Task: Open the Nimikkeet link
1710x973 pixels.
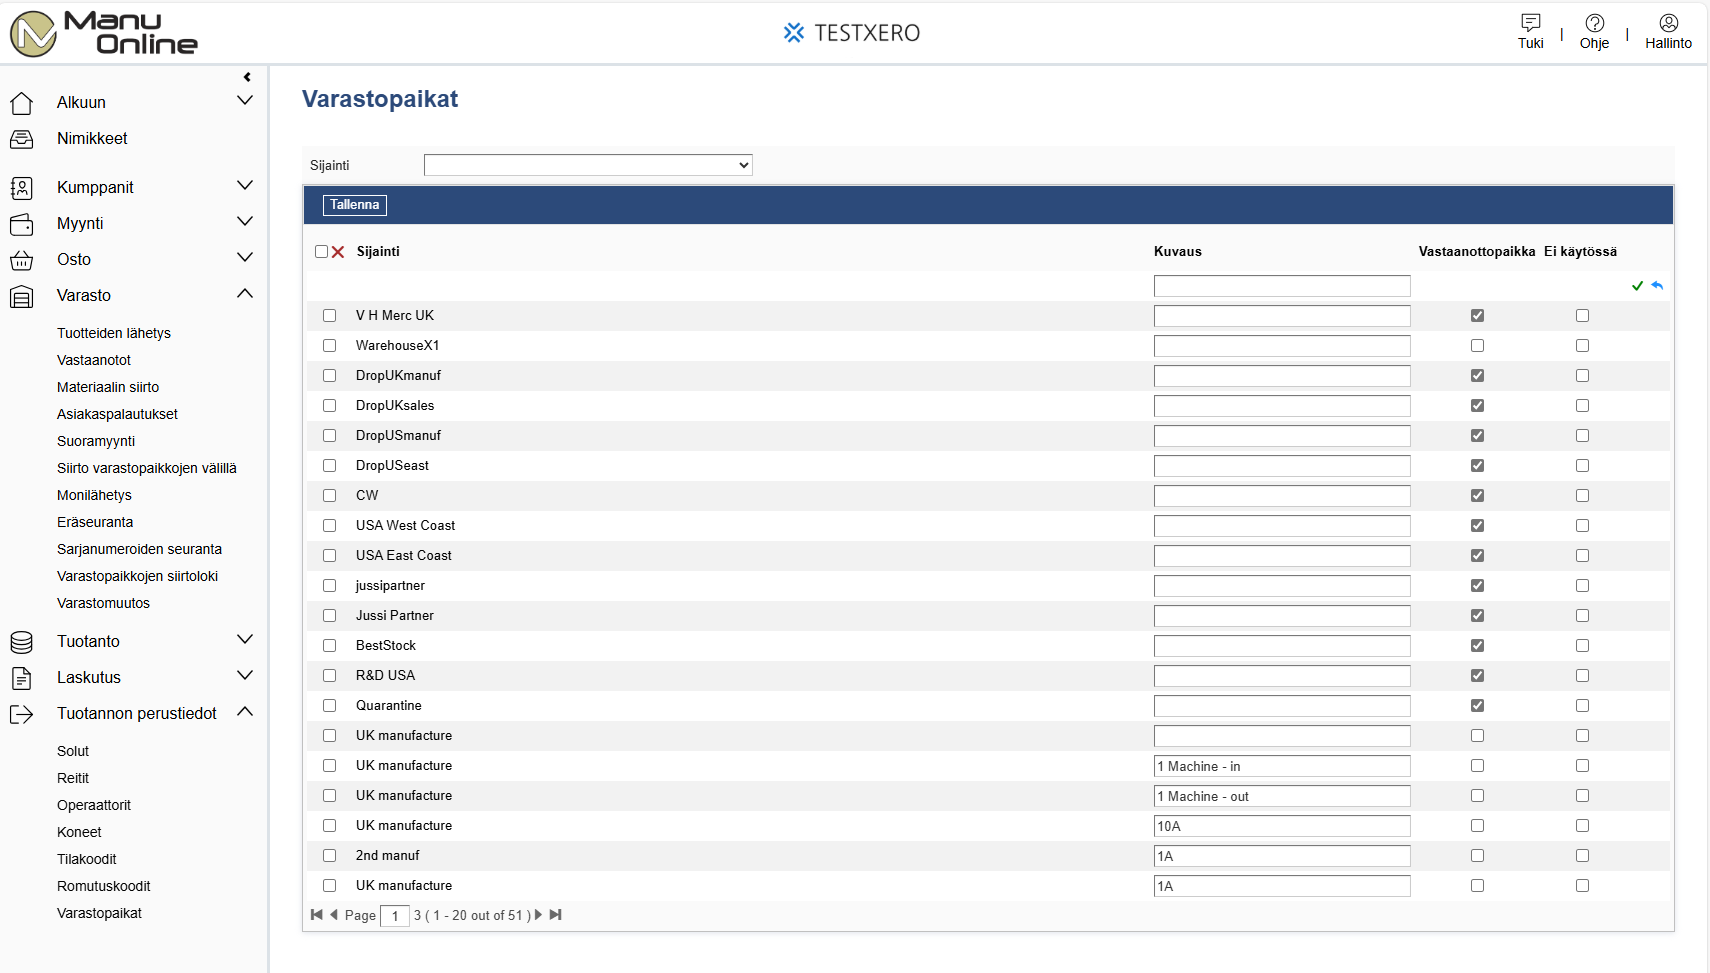Action: pyautogui.click(x=92, y=139)
